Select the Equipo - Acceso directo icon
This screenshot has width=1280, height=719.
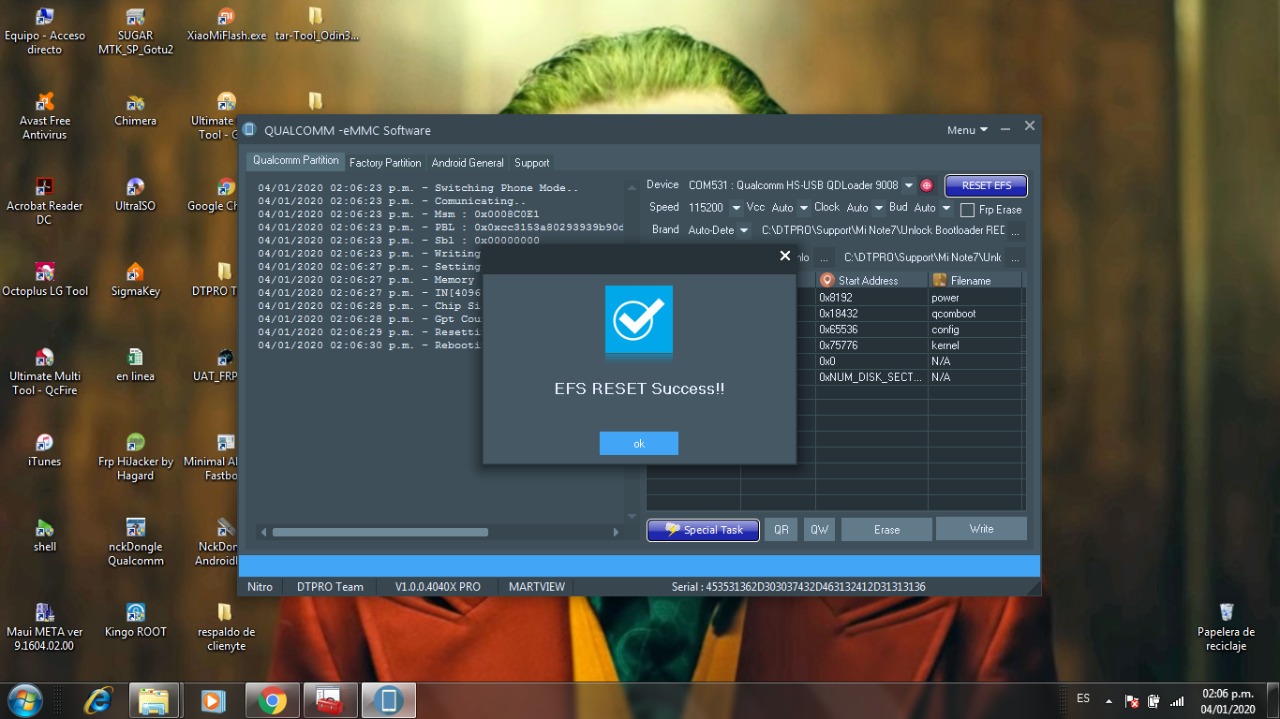coord(44,30)
